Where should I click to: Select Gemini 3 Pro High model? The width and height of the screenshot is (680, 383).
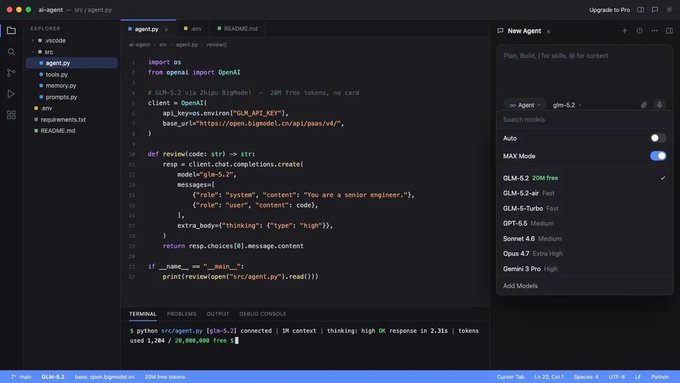[584, 269]
